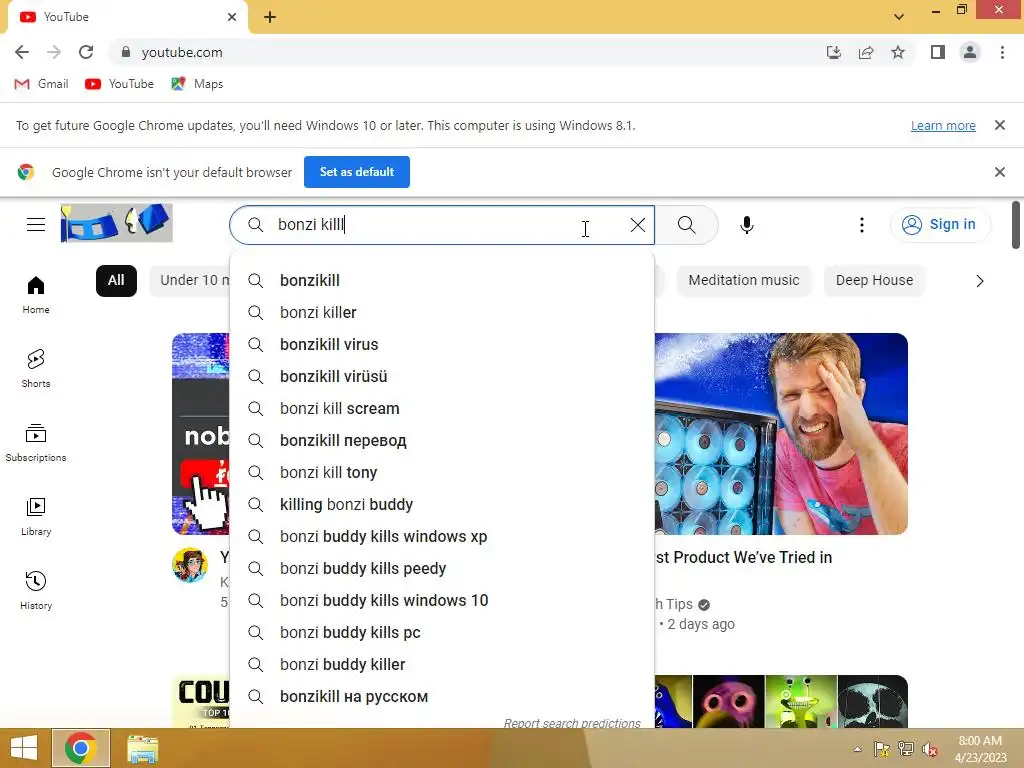The width and height of the screenshot is (1024, 768).
Task: Go to Home in the sidebar
Action: (36, 295)
